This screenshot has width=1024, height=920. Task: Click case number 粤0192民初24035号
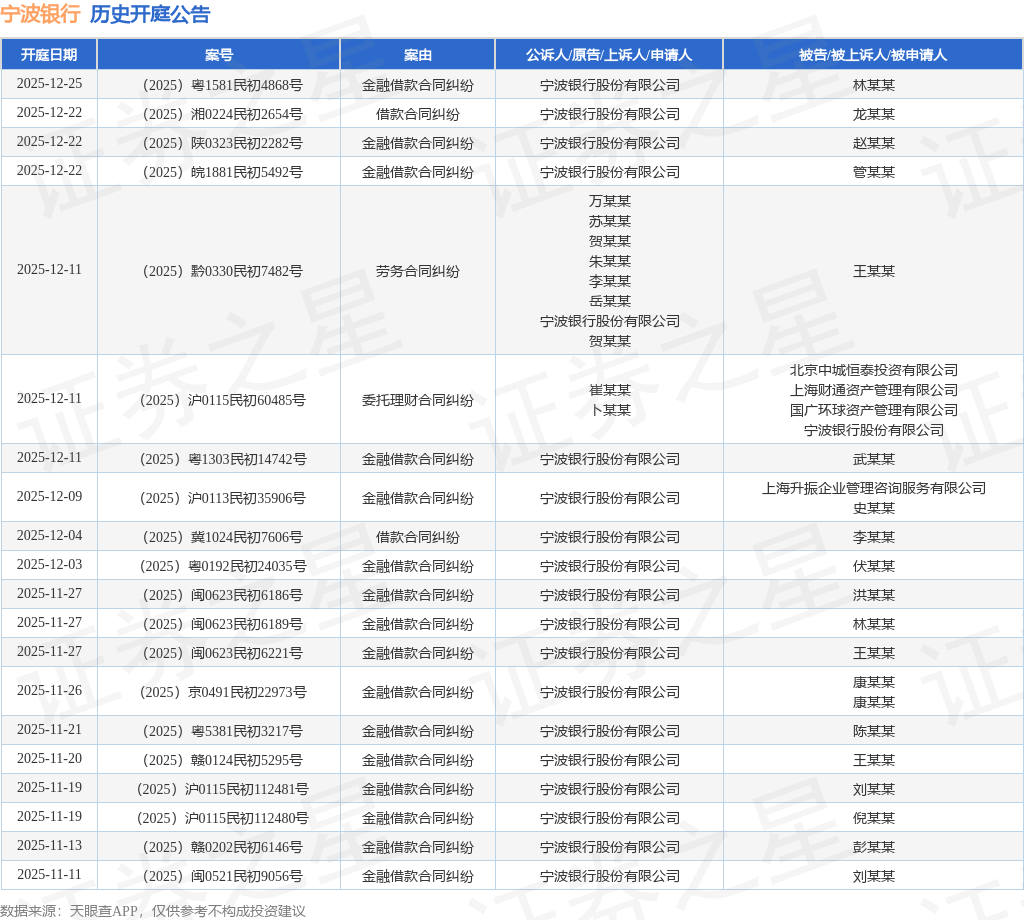223,566
